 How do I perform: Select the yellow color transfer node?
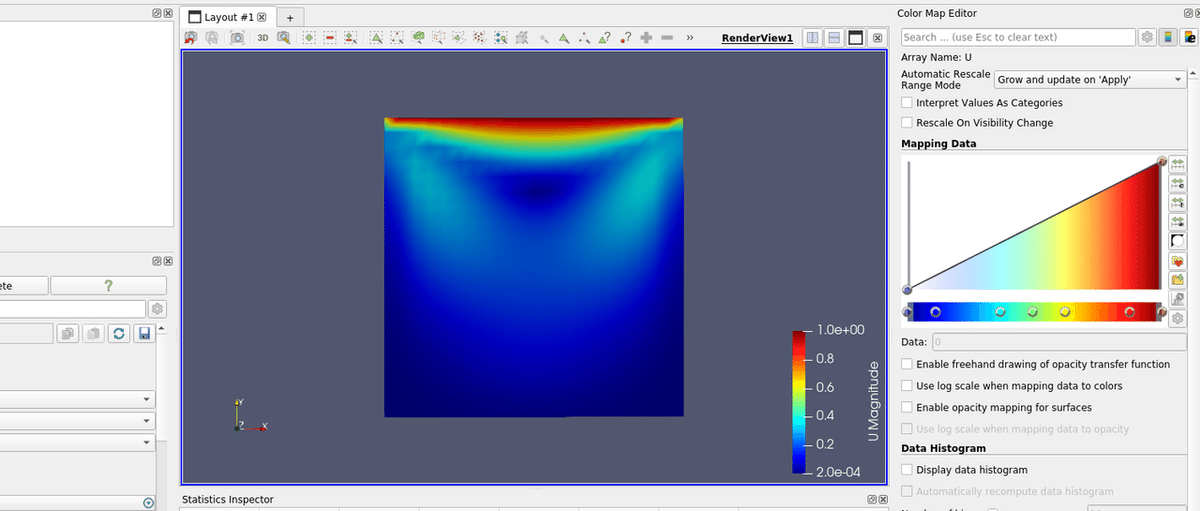(x=1064, y=312)
